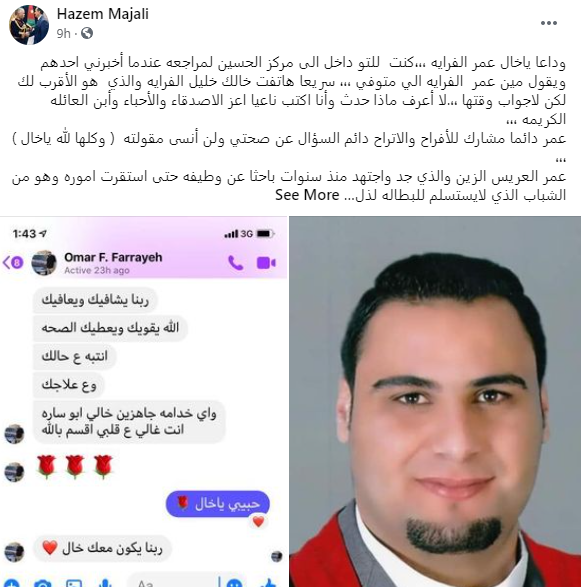
Task: Tap the purple video call icon
Action: [266, 263]
